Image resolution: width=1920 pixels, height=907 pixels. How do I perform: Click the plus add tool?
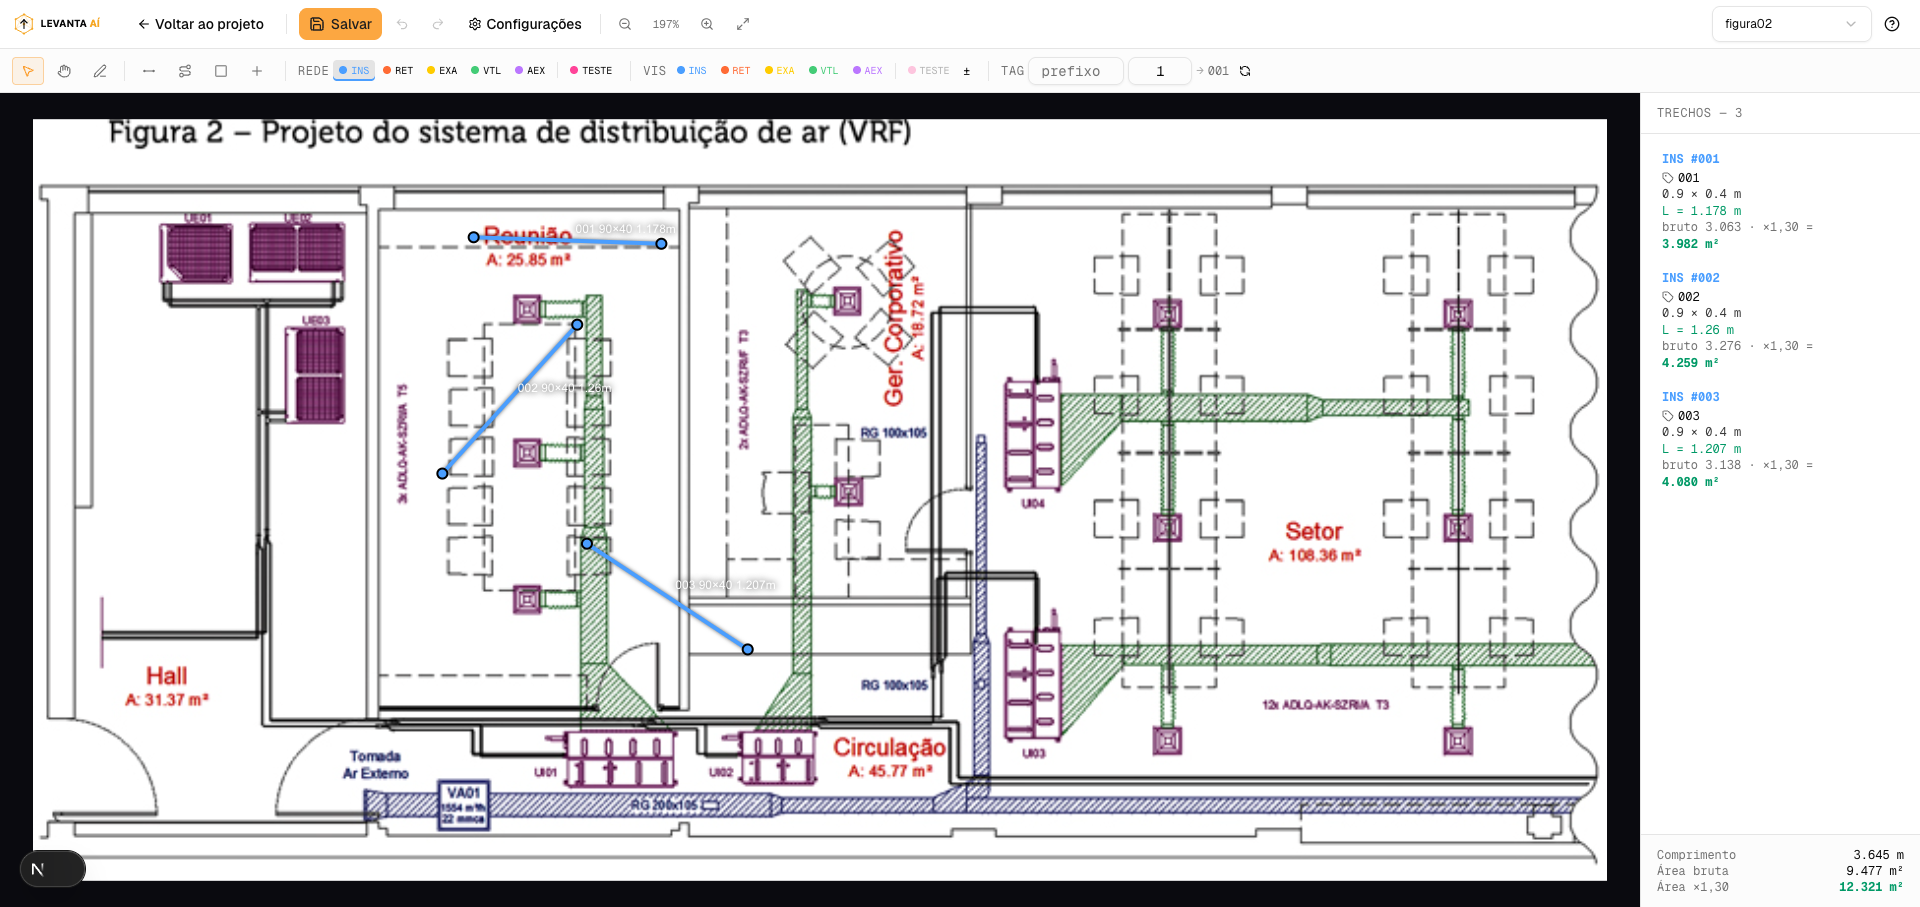click(257, 71)
